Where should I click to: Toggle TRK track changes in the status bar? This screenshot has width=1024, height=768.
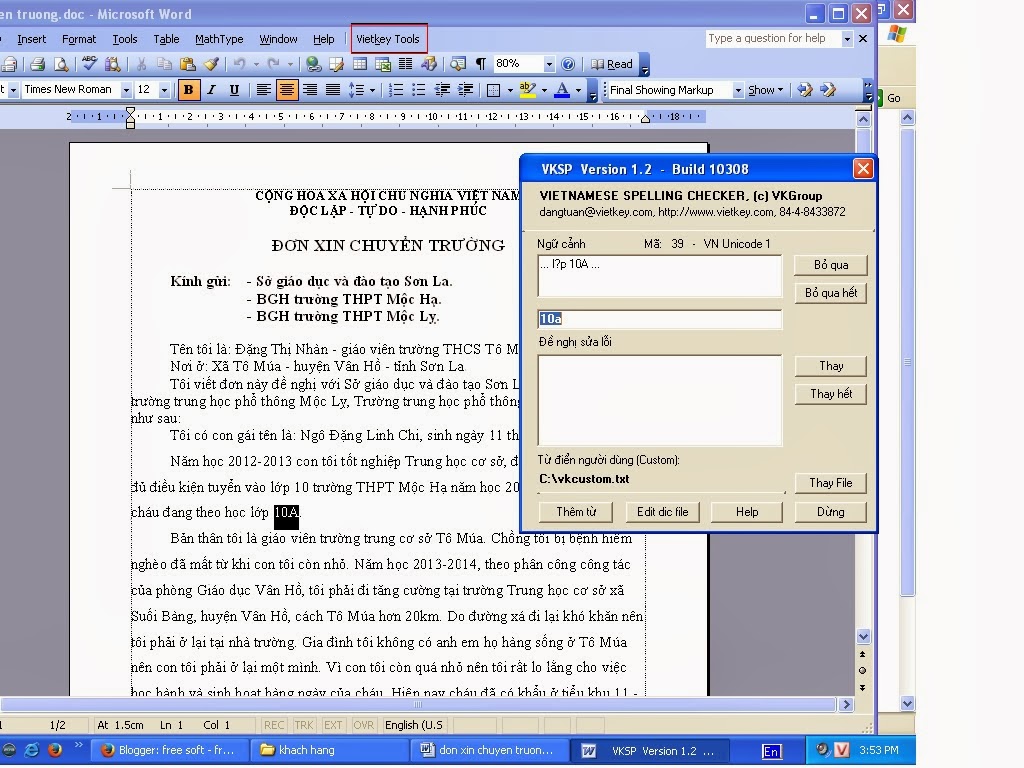click(x=304, y=725)
